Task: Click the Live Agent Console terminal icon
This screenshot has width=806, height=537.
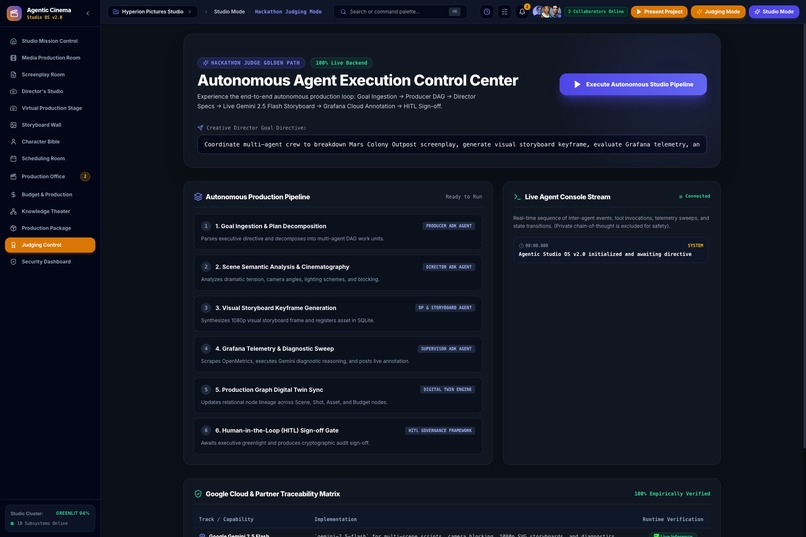Action: point(517,197)
